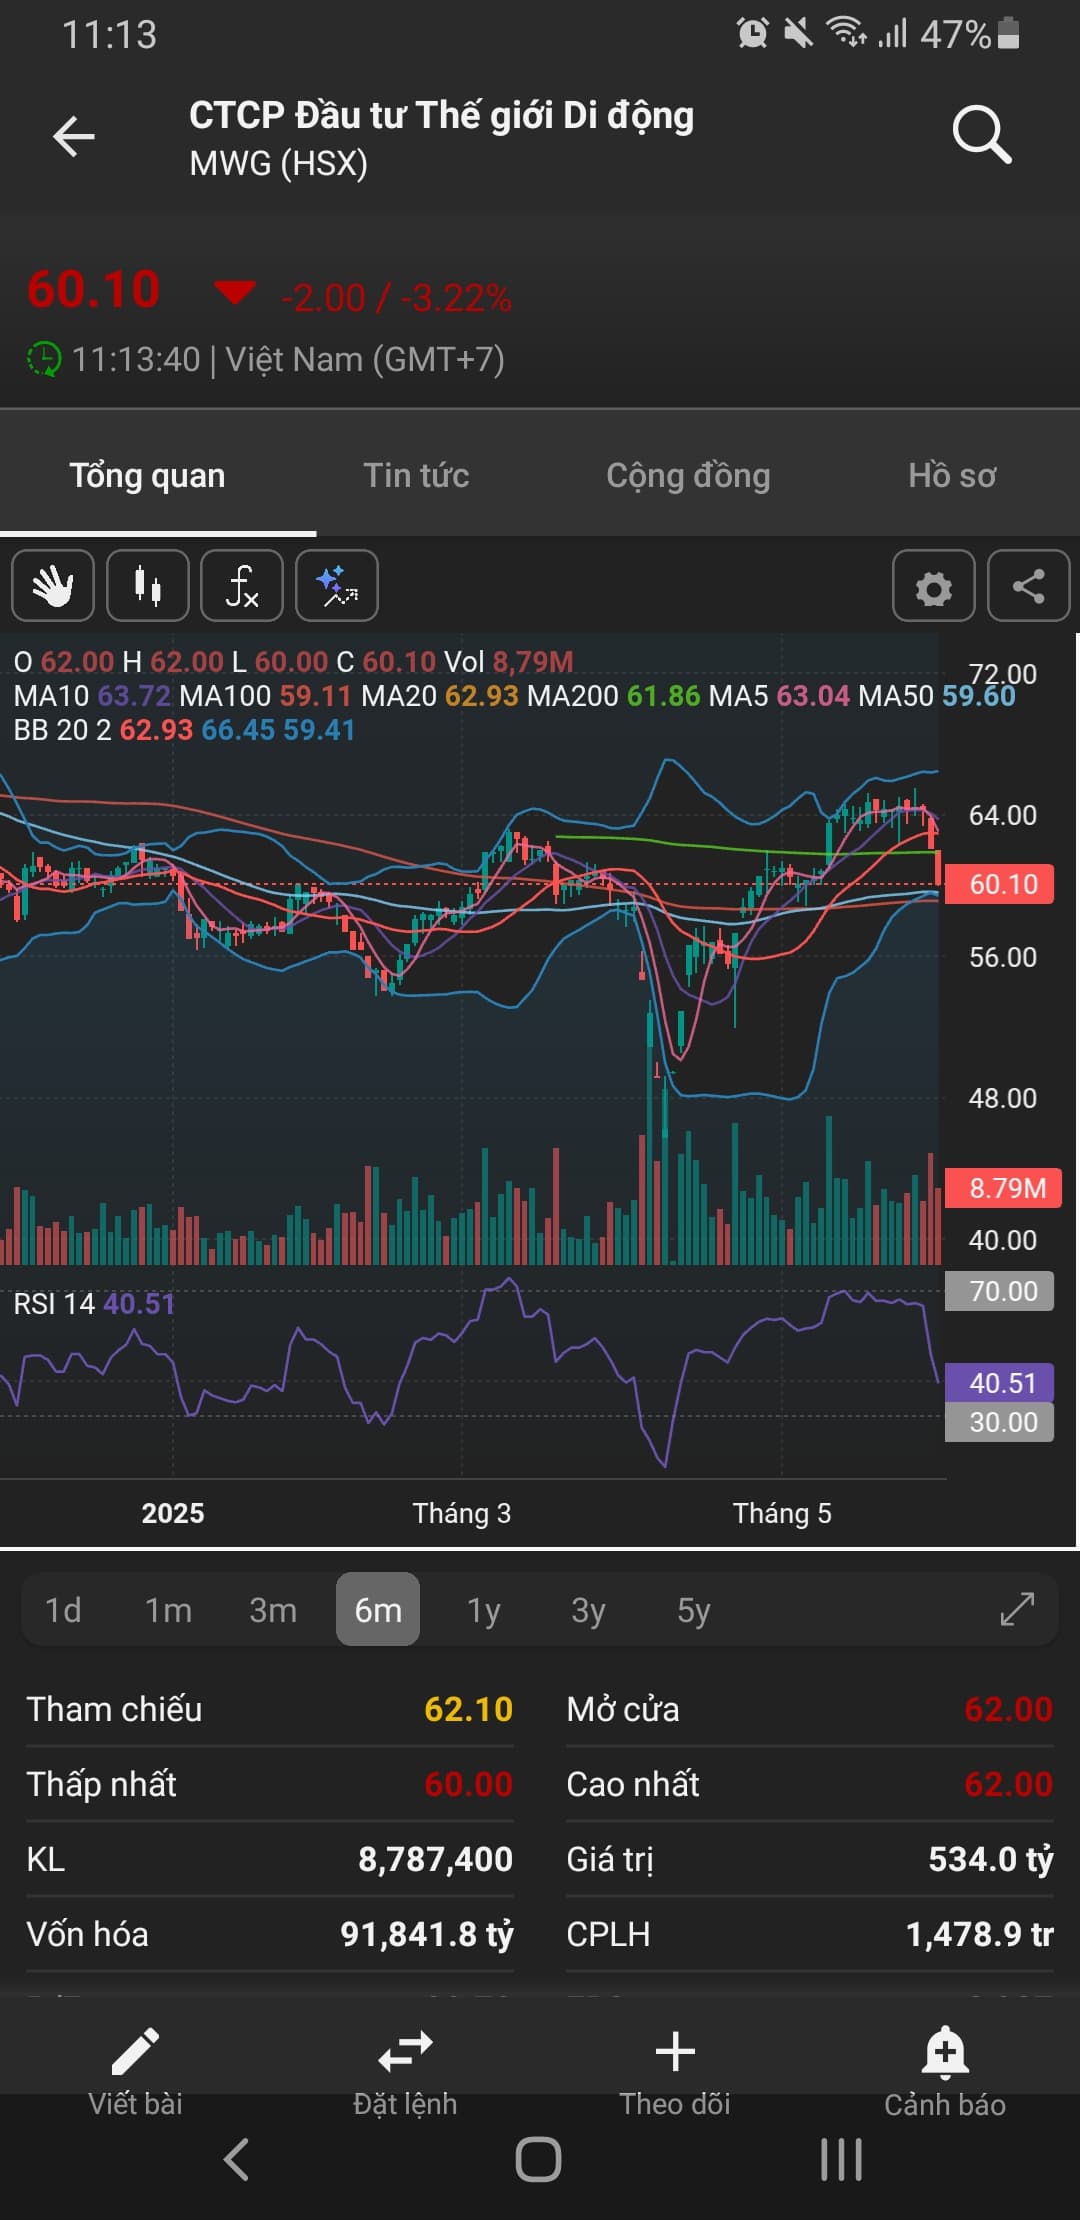Image resolution: width=1080 pixels, height=2220 pixels.
Task: Open the AI drawing tools icon
Action: coord(337,586)
